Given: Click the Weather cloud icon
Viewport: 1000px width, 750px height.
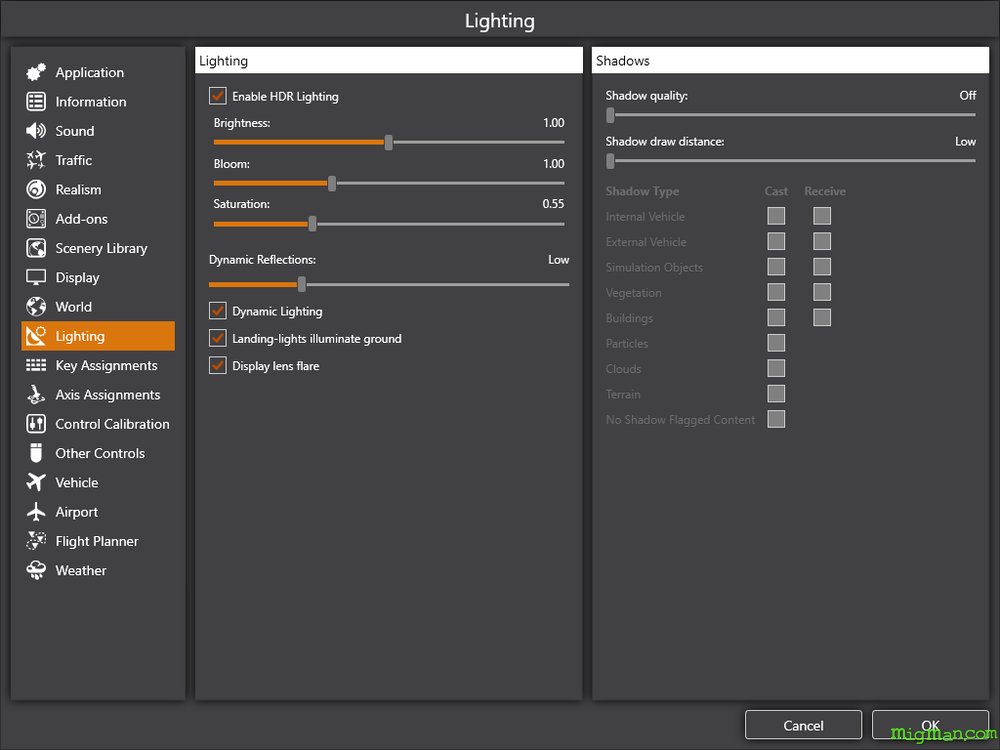Looking at the screenshot, I should [x=36, y=570].
